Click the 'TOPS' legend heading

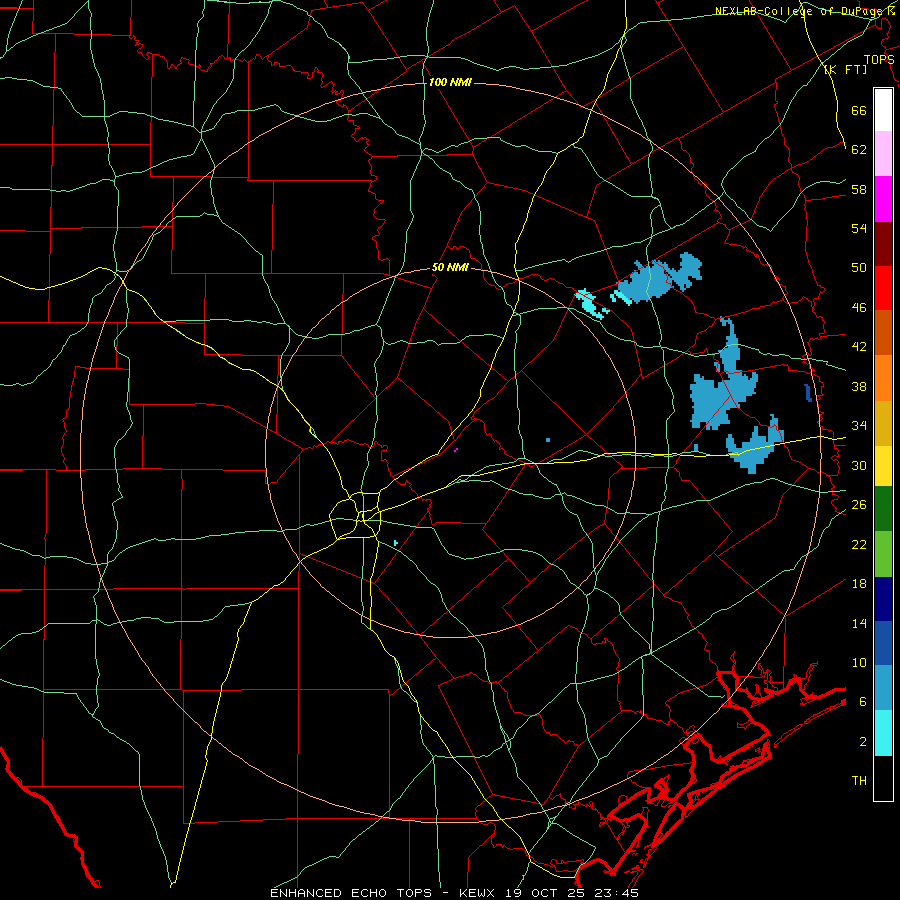tap(879, 60)
